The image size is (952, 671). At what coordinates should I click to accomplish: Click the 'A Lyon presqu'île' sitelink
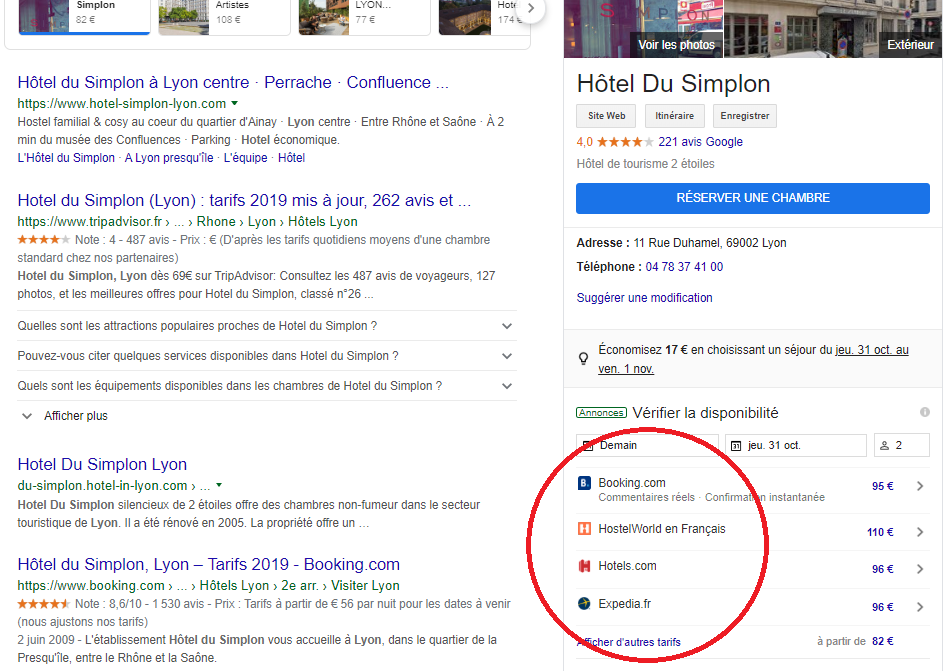click(169, 158)
